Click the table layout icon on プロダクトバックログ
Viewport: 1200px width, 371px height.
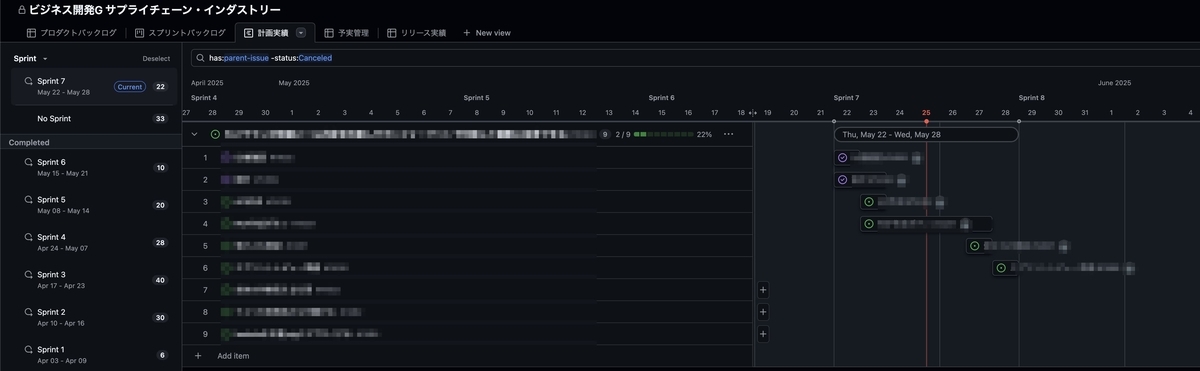[x=31, y=33]
